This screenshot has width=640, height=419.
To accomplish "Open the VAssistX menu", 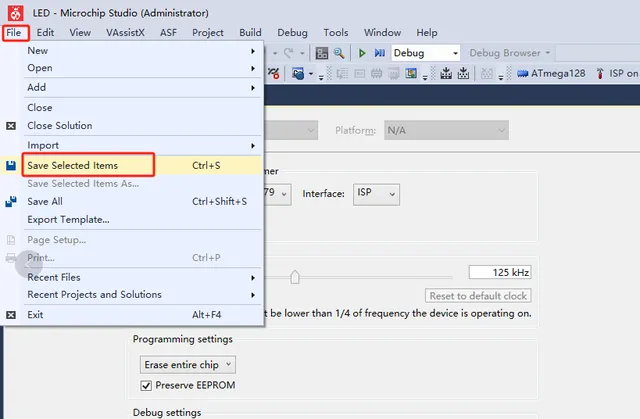I will coord(125,33).
